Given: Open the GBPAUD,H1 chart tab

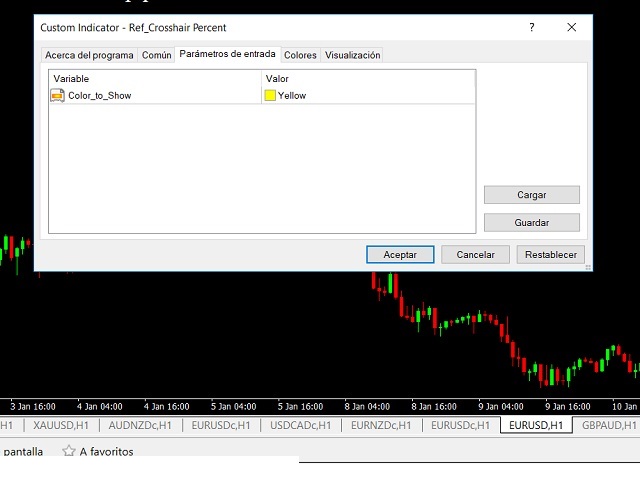Looking at the screenshot, I should tap(609, 425).
